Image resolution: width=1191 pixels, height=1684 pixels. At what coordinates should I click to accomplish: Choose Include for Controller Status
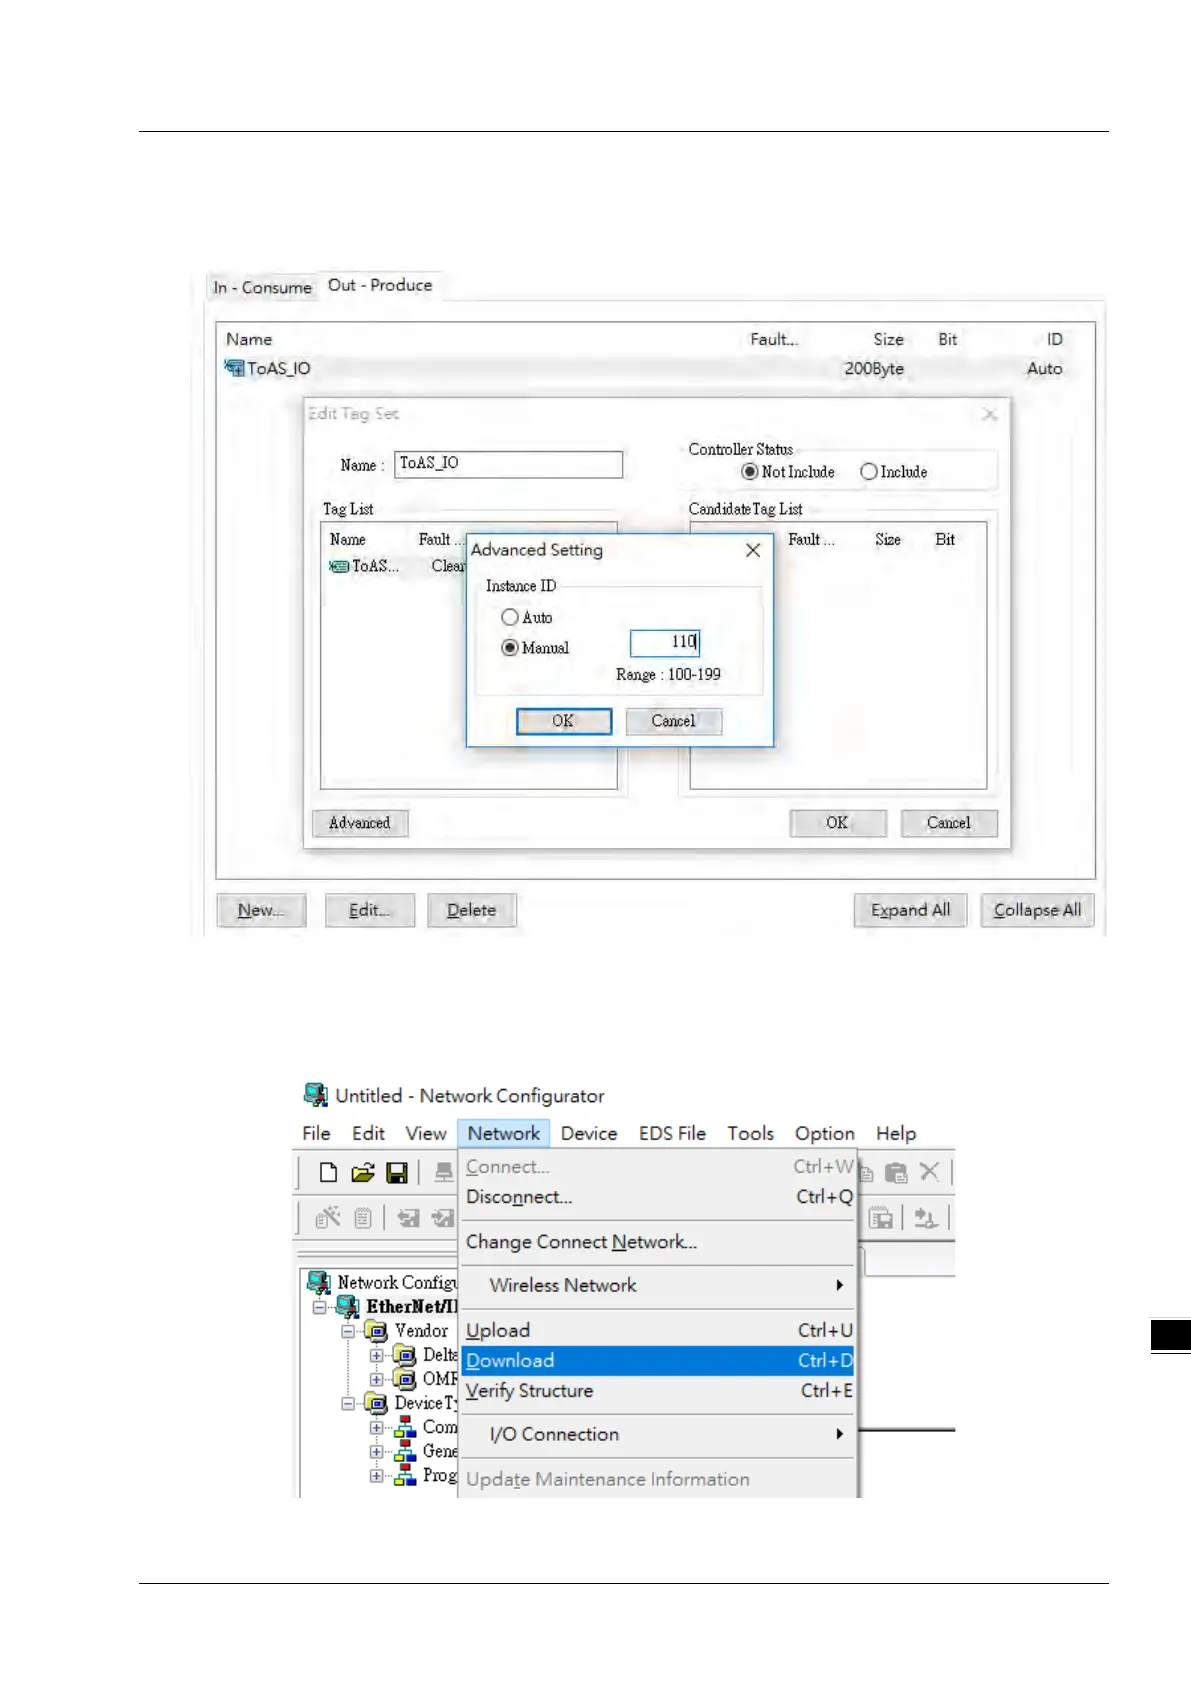(x=869, y=471)
